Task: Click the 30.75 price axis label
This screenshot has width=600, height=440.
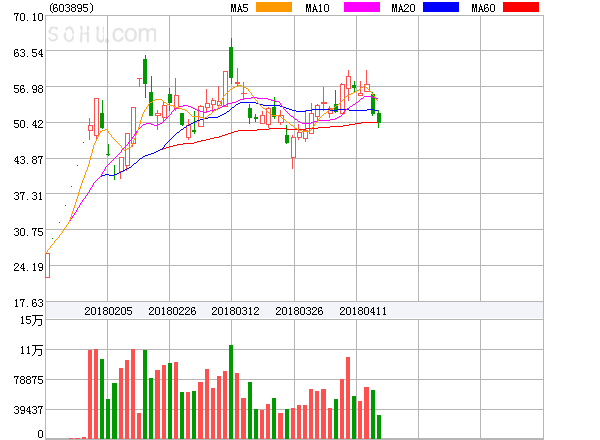Action: coord(29,232)
